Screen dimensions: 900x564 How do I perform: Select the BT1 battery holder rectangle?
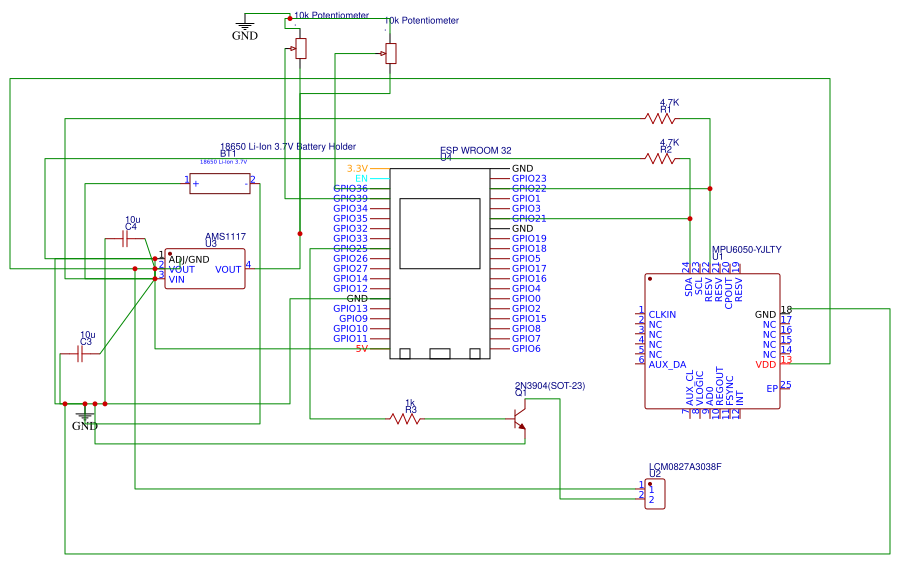pos(220,184)
